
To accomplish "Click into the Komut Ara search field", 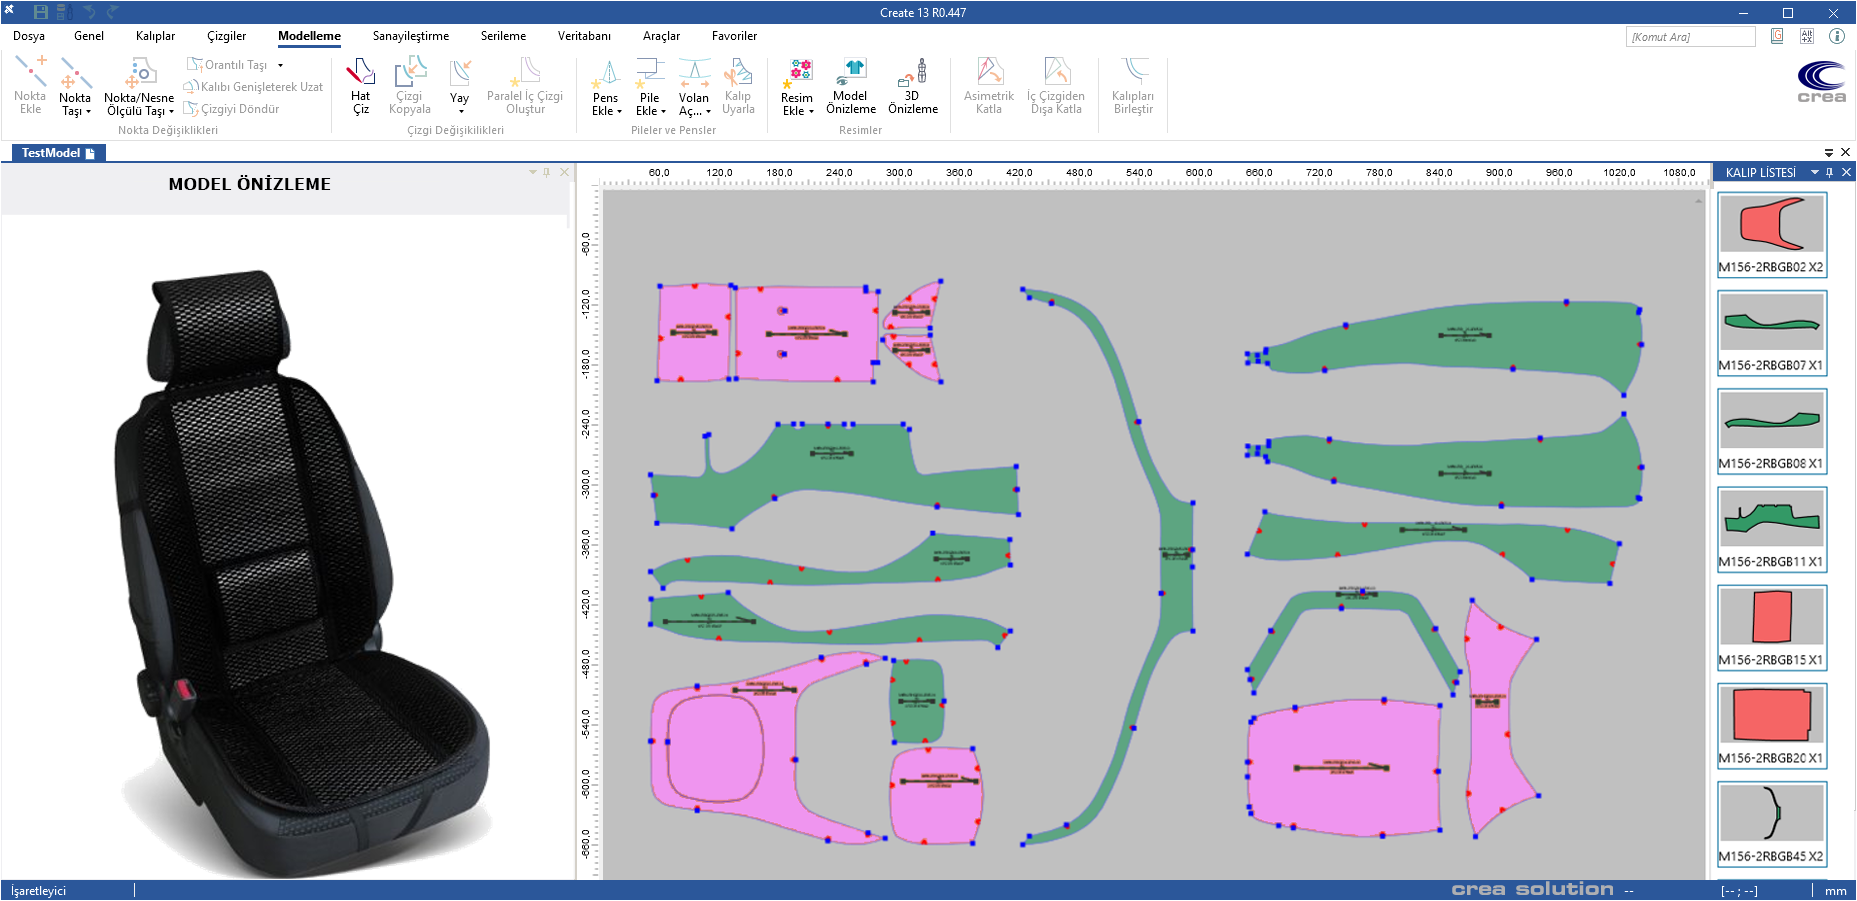I will (x=1689, y=37).
